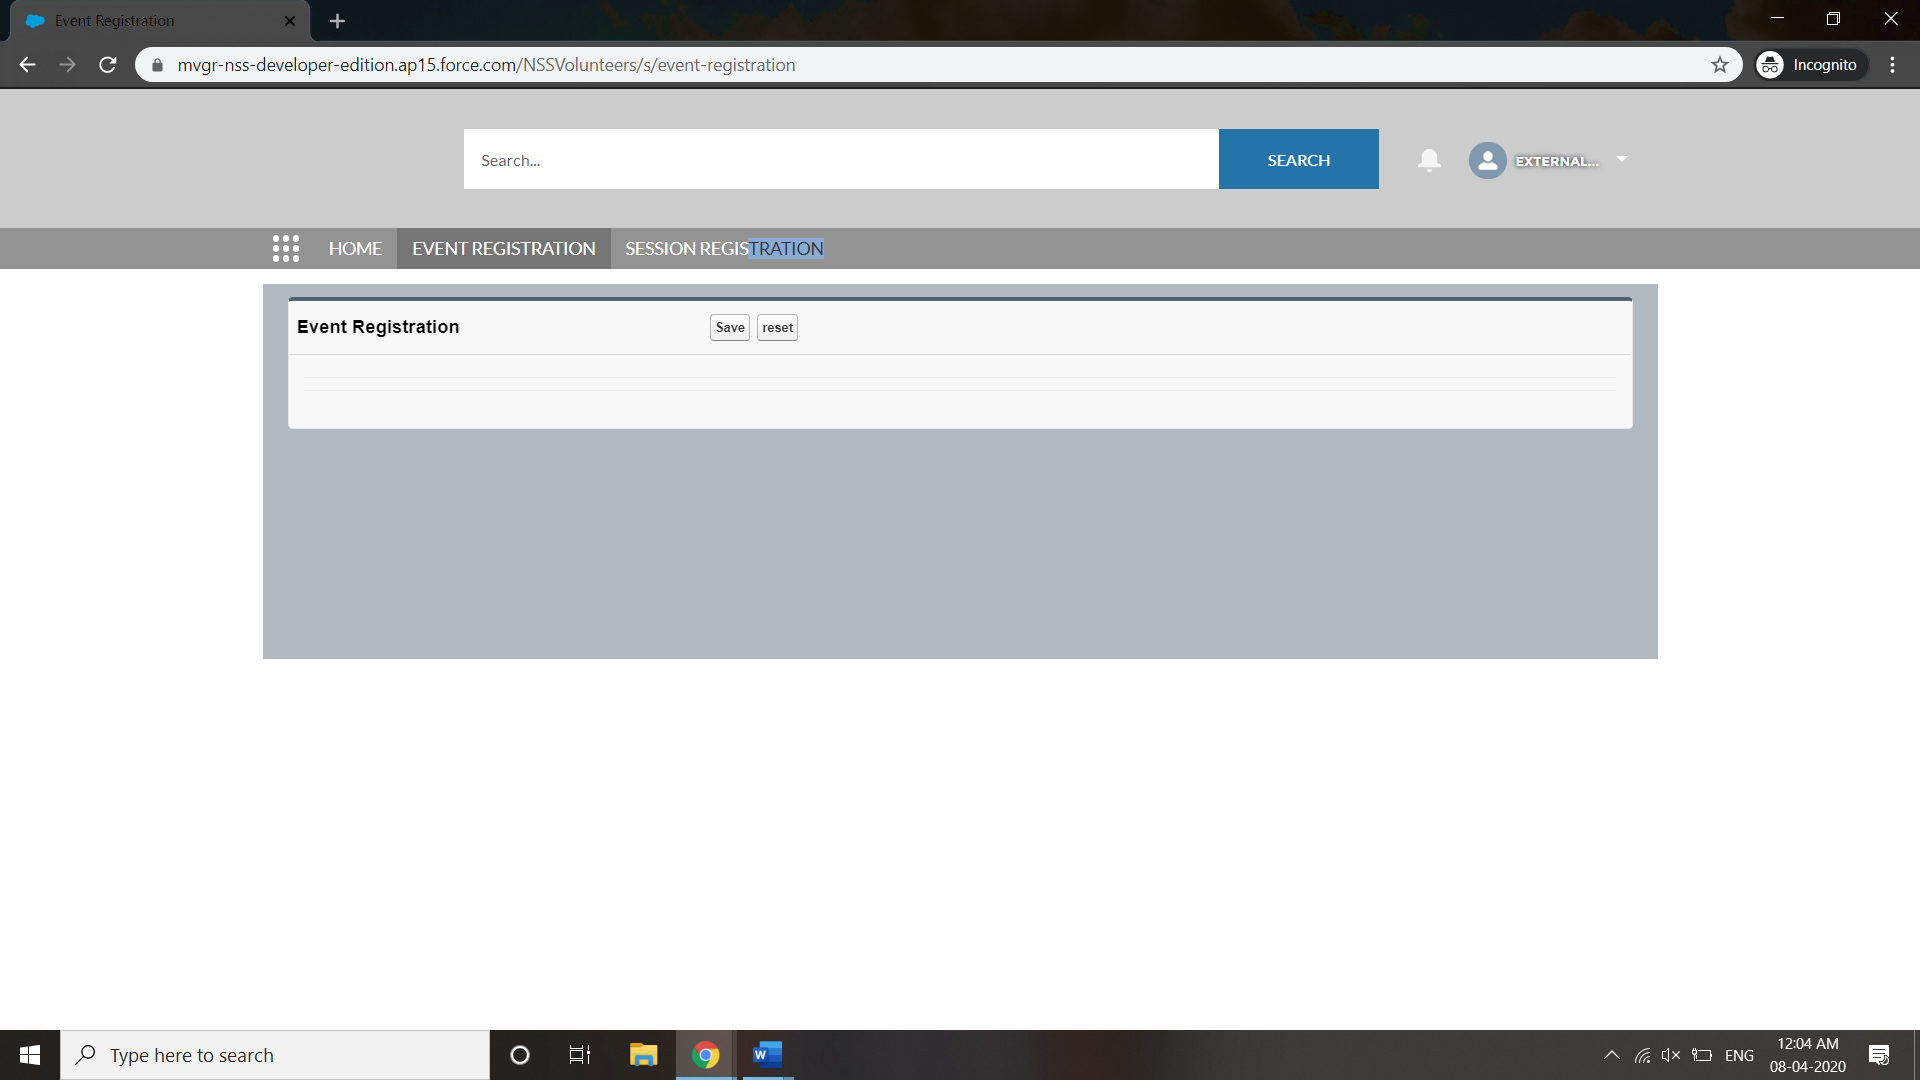Click the user profile avatar icon
Image resolution: width=1920 pixels, height=1080 pixels.
coord(1487,160)
